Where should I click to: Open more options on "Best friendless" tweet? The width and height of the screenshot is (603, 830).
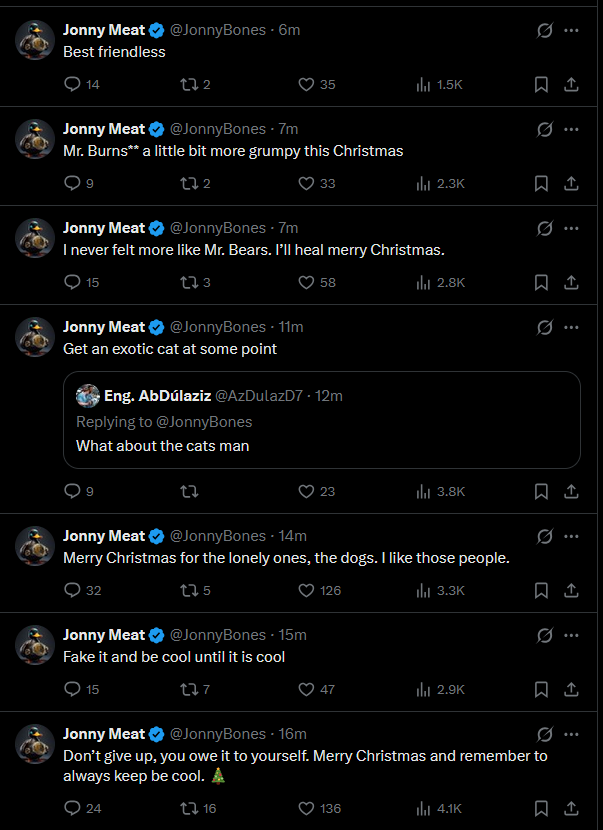571,30
